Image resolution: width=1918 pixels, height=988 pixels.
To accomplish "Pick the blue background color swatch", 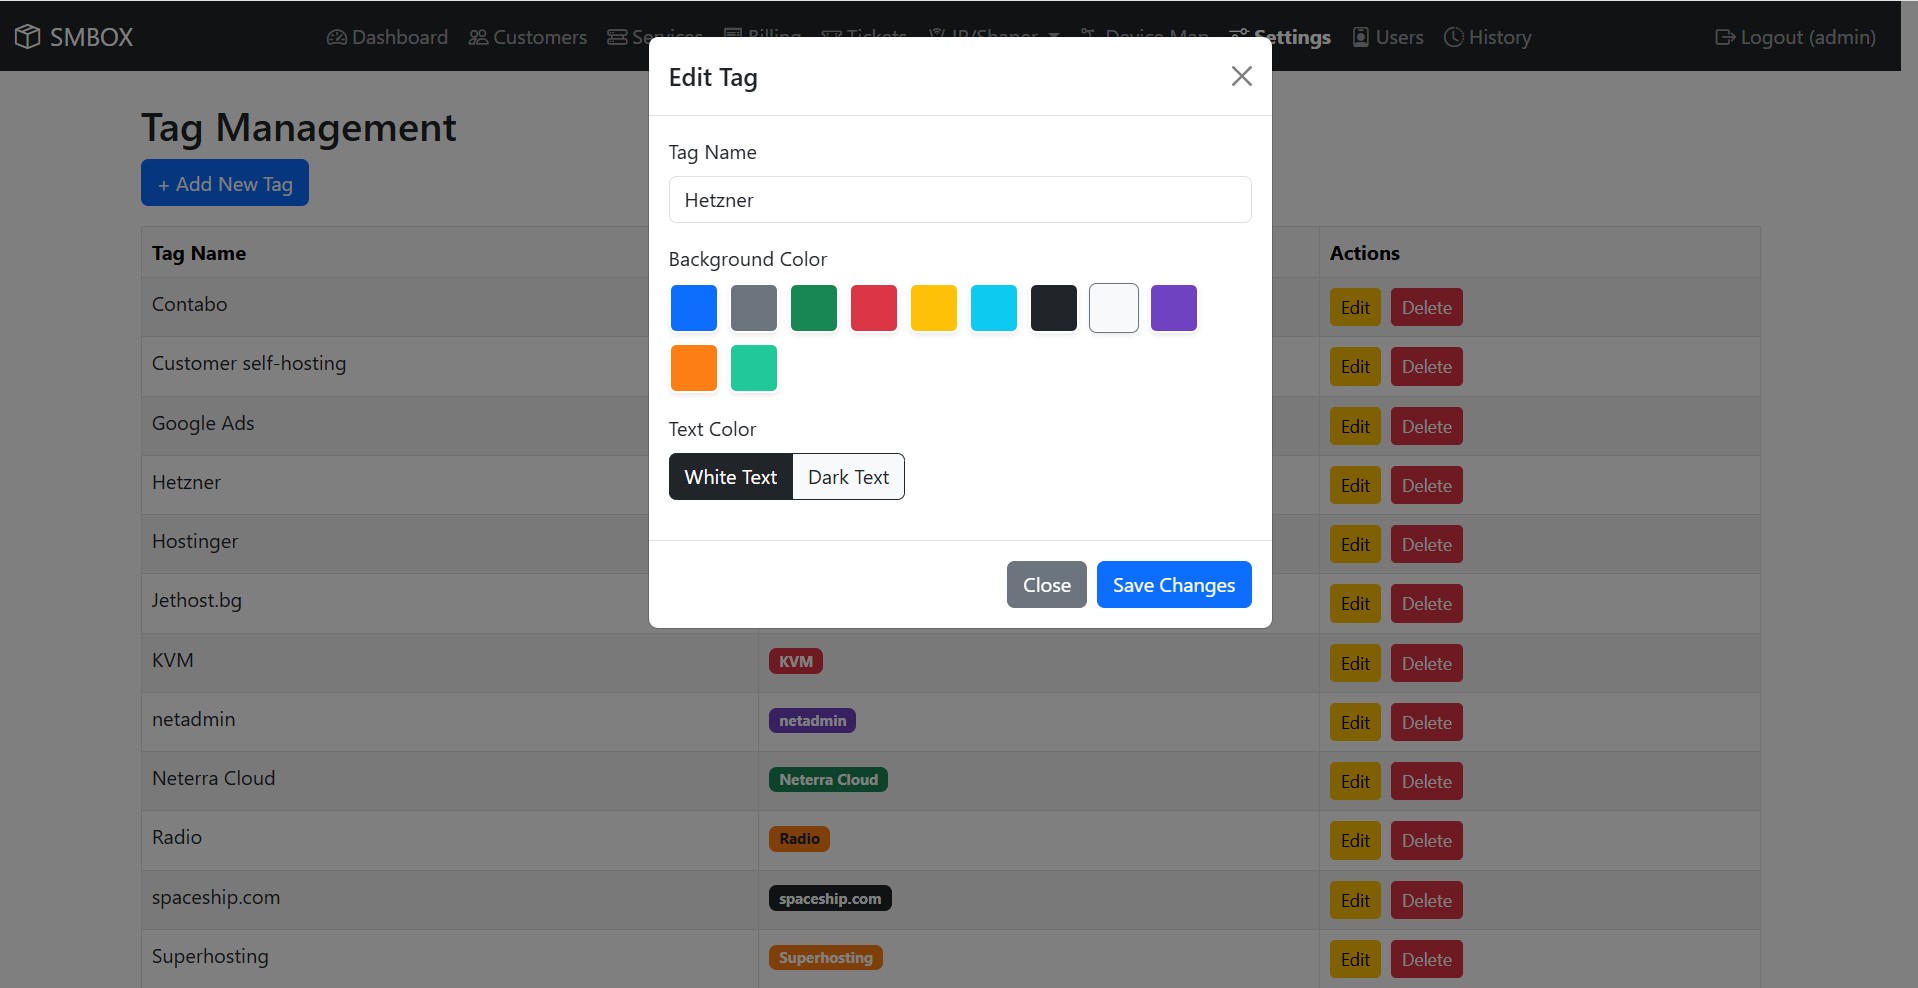I will click(694, 308).
